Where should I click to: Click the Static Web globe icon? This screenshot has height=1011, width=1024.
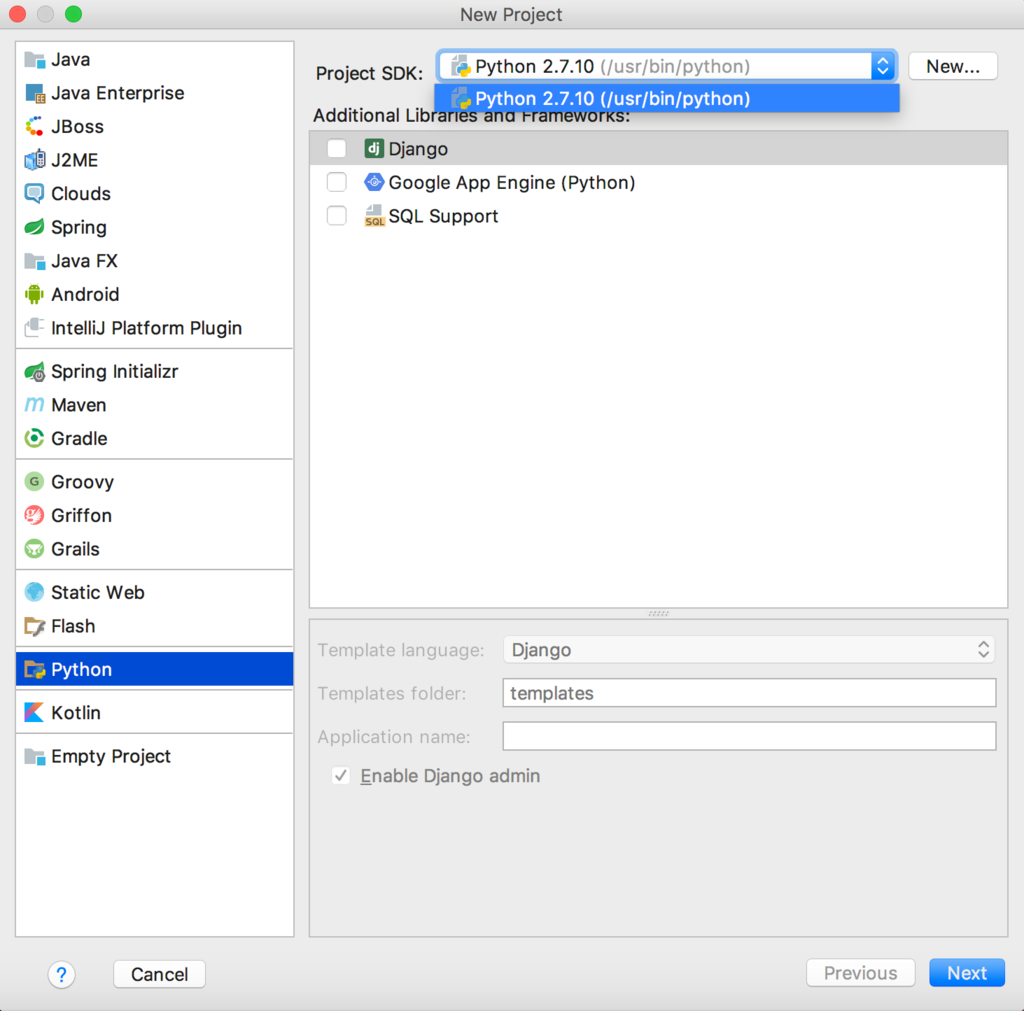(x=35, y=592)
